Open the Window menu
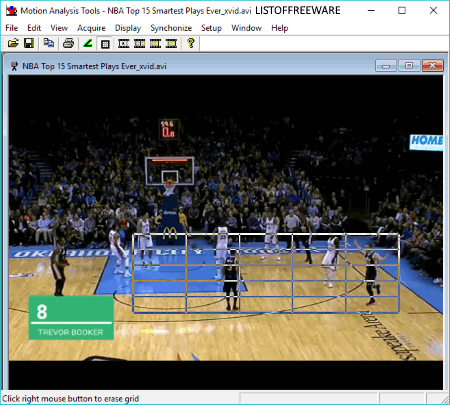 click(246, 28)
